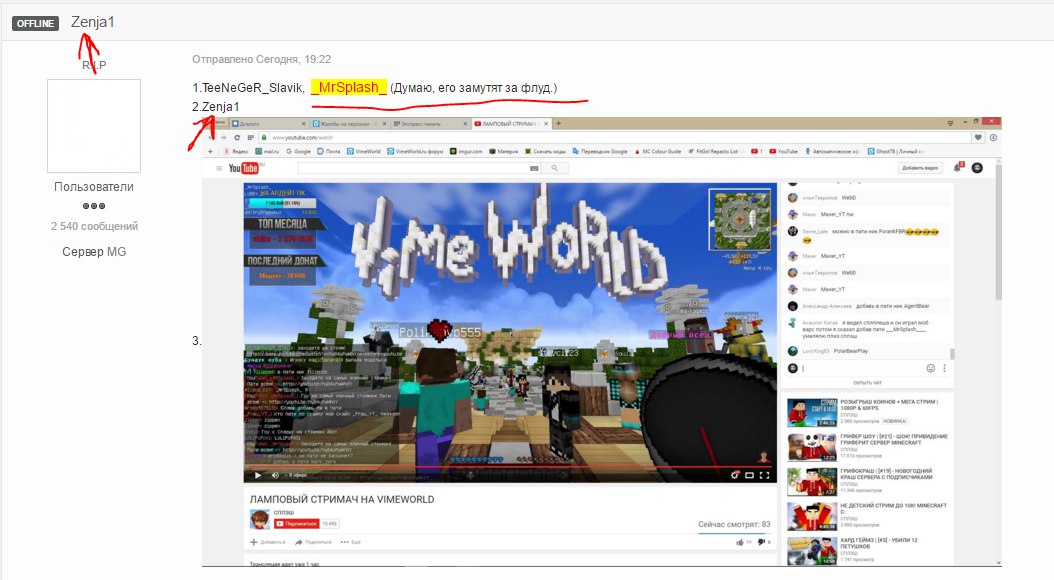Click the YouTube search magnifier button
Viewport: 1054px width, 580px height.
point(554,168)
